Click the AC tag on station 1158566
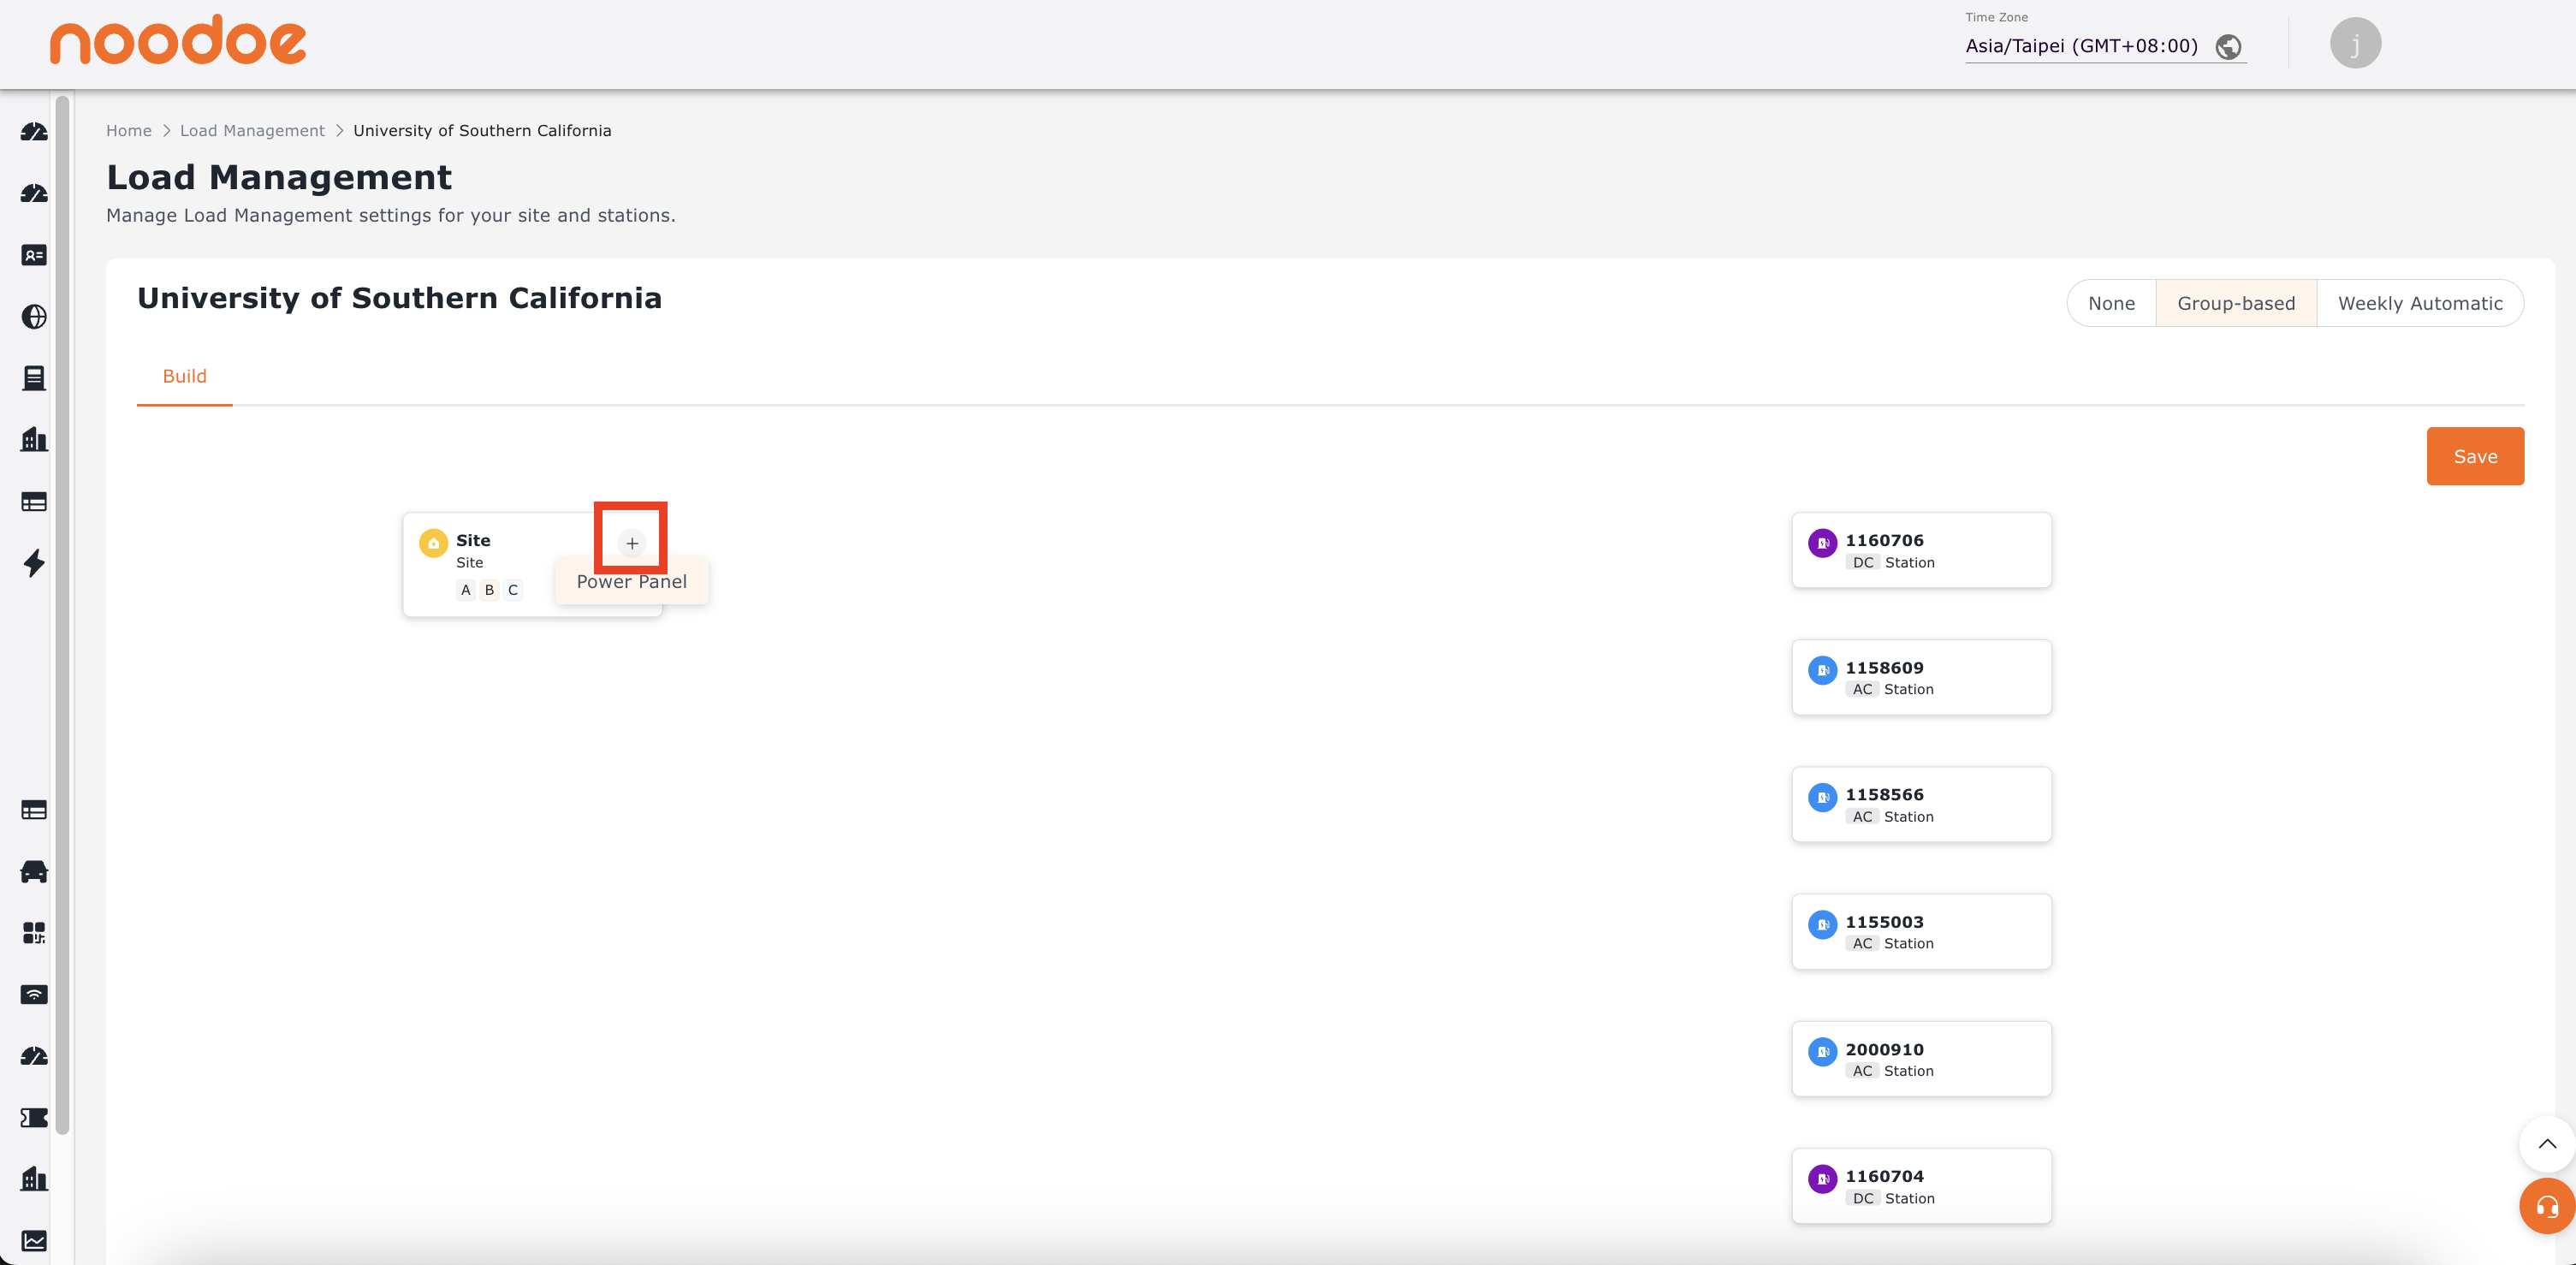 tap(1862, 817)
